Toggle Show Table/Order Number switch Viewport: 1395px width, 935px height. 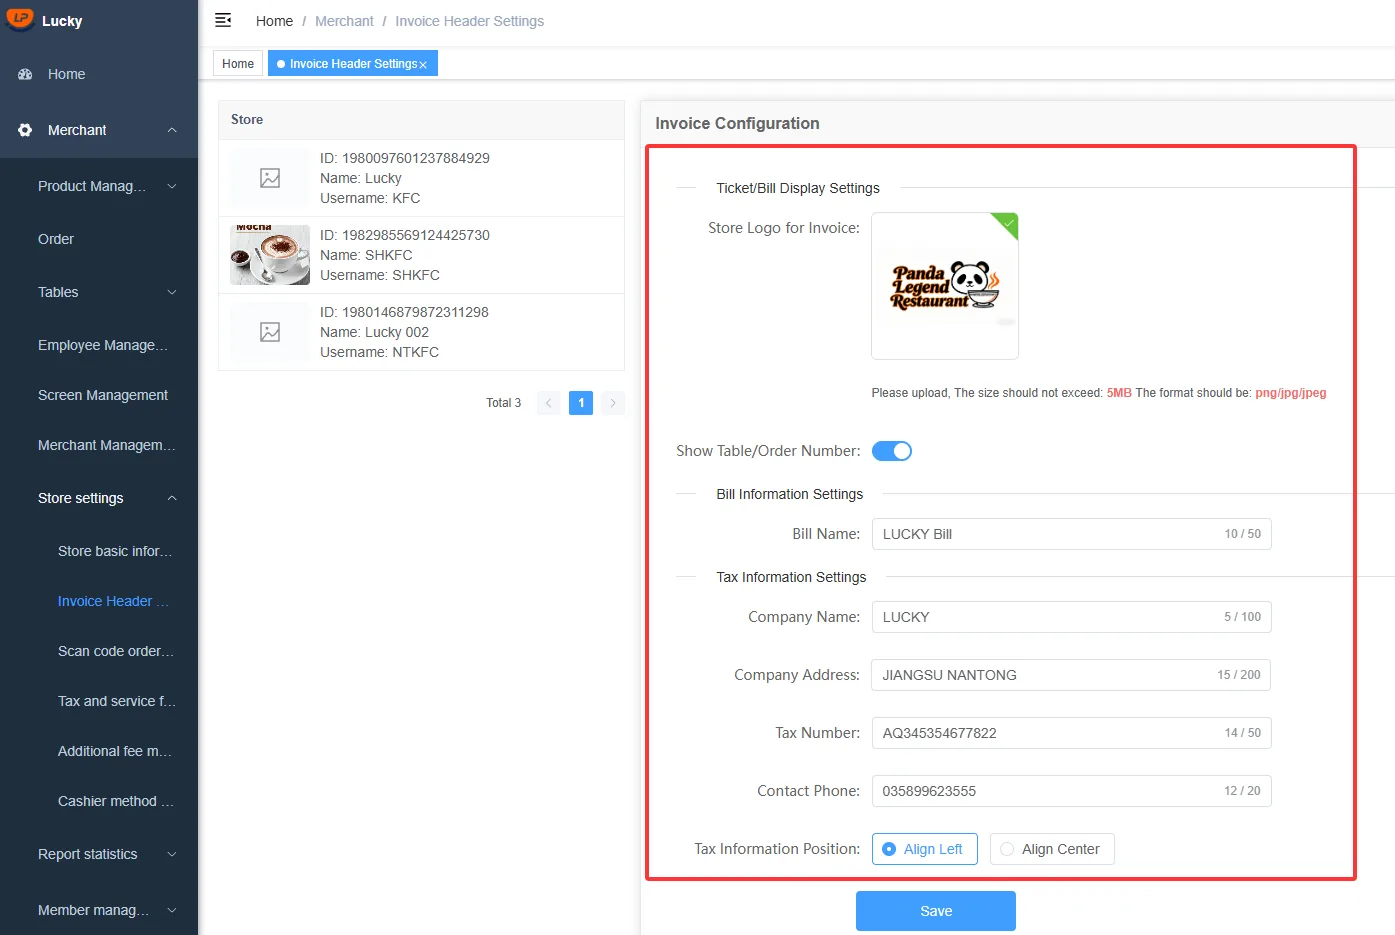point(892,451)
